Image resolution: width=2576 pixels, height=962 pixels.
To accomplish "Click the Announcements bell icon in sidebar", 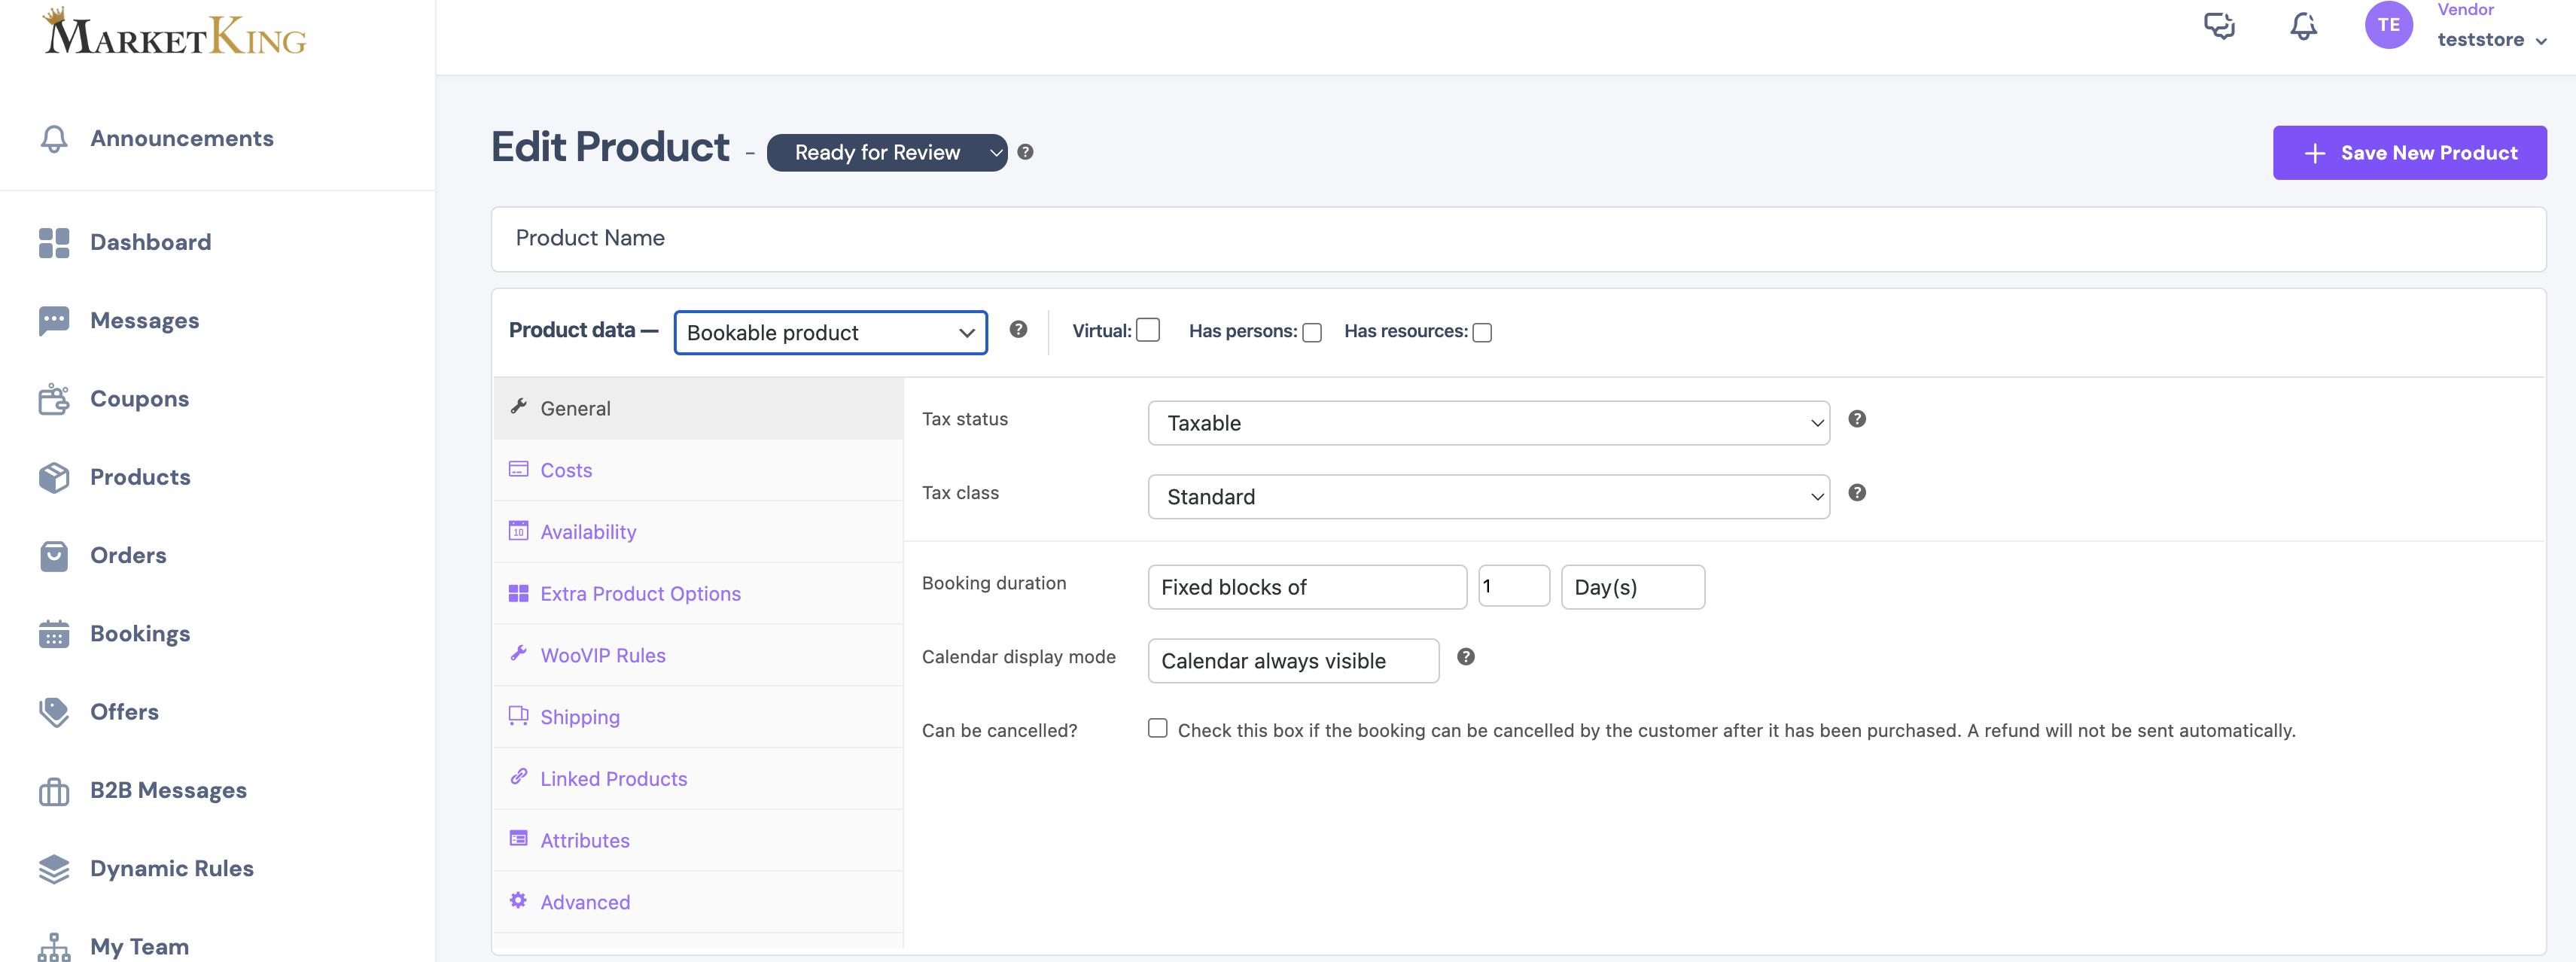I will click(x=54, y=138).
